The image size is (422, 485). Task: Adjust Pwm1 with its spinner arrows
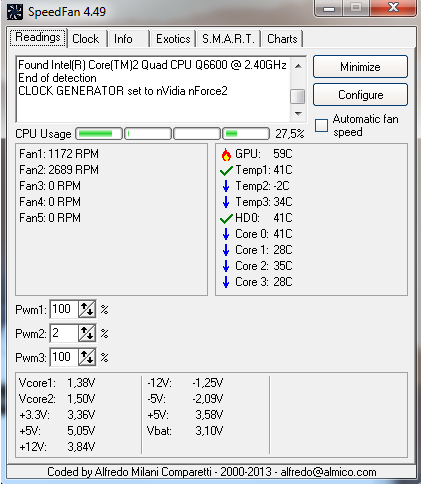pos(87,310)
